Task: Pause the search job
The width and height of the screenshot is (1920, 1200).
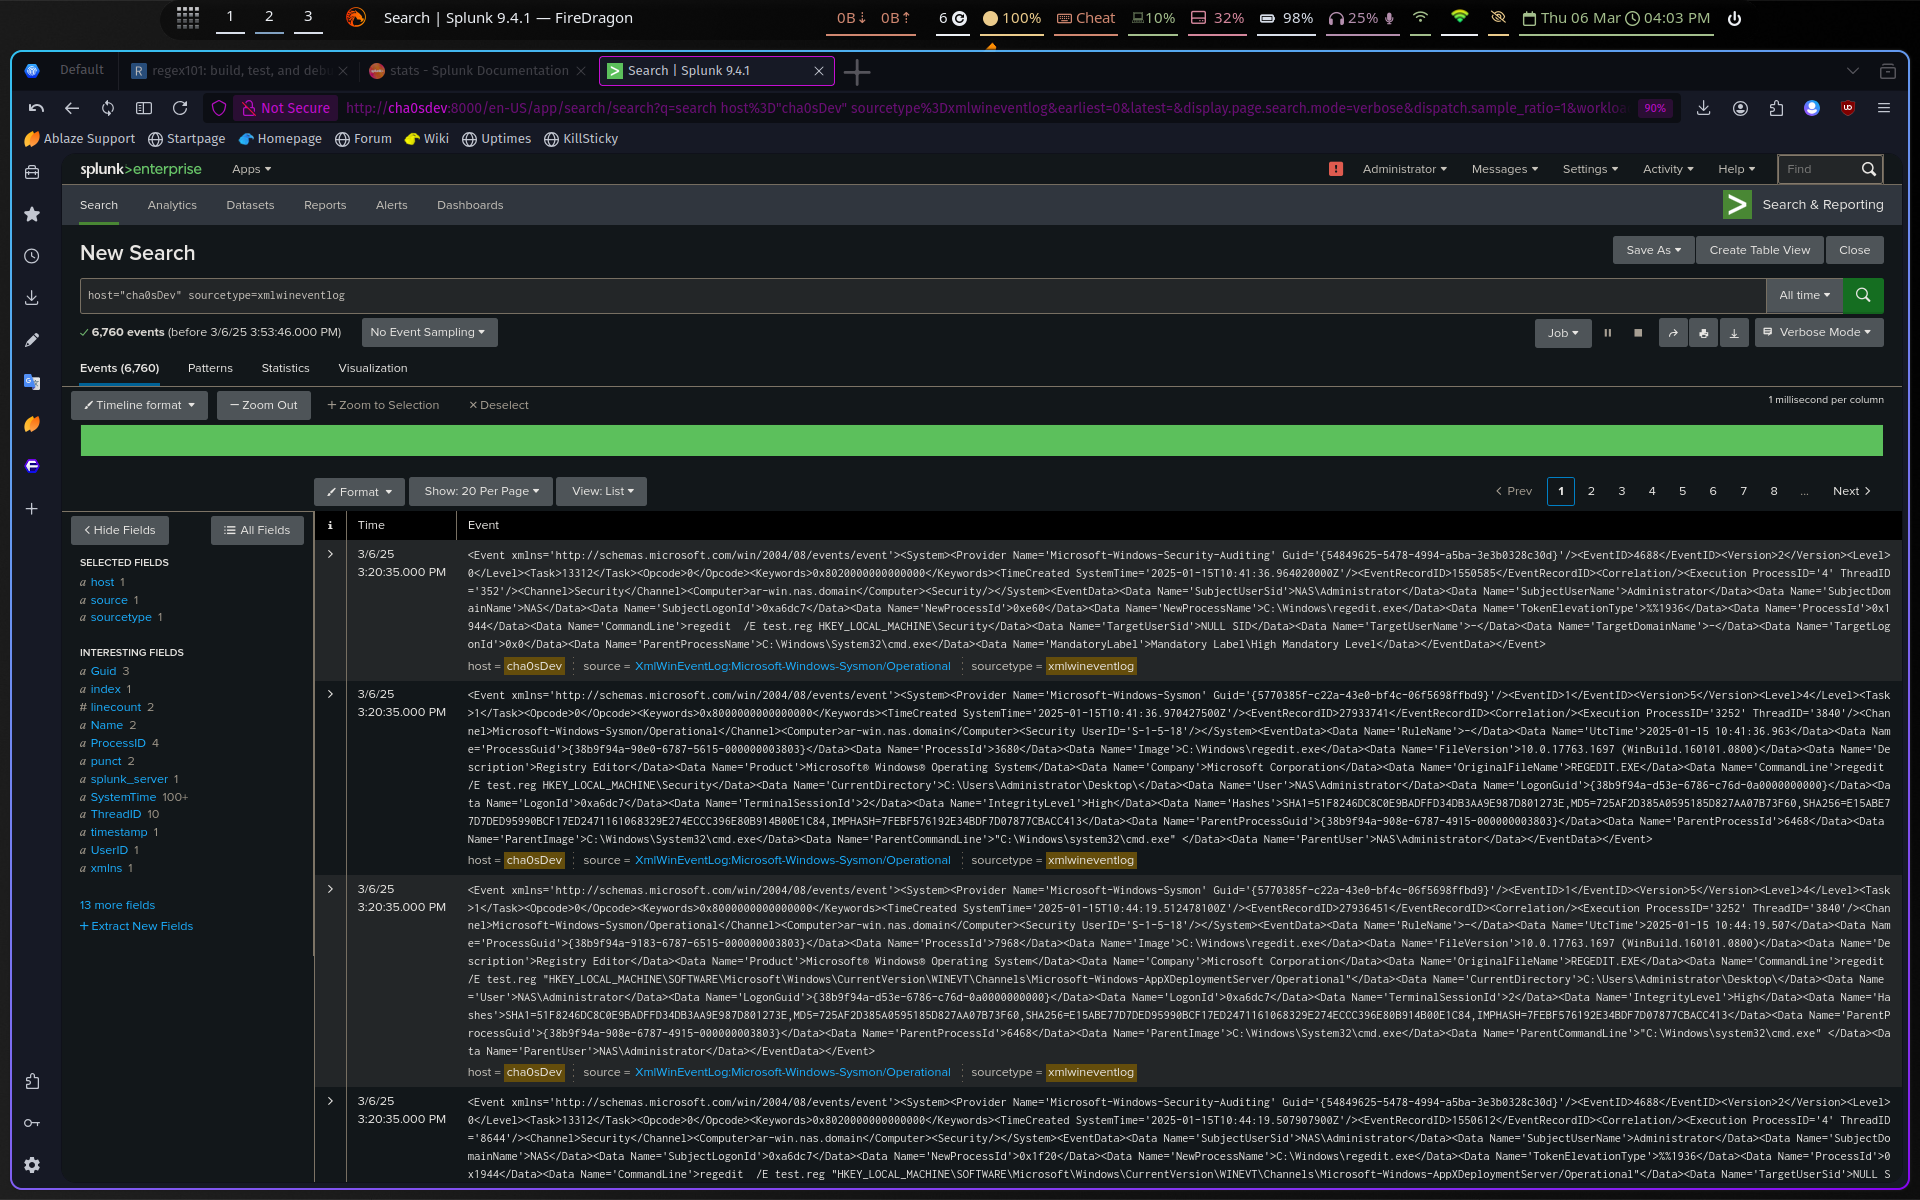Action: coord(1608,333)
